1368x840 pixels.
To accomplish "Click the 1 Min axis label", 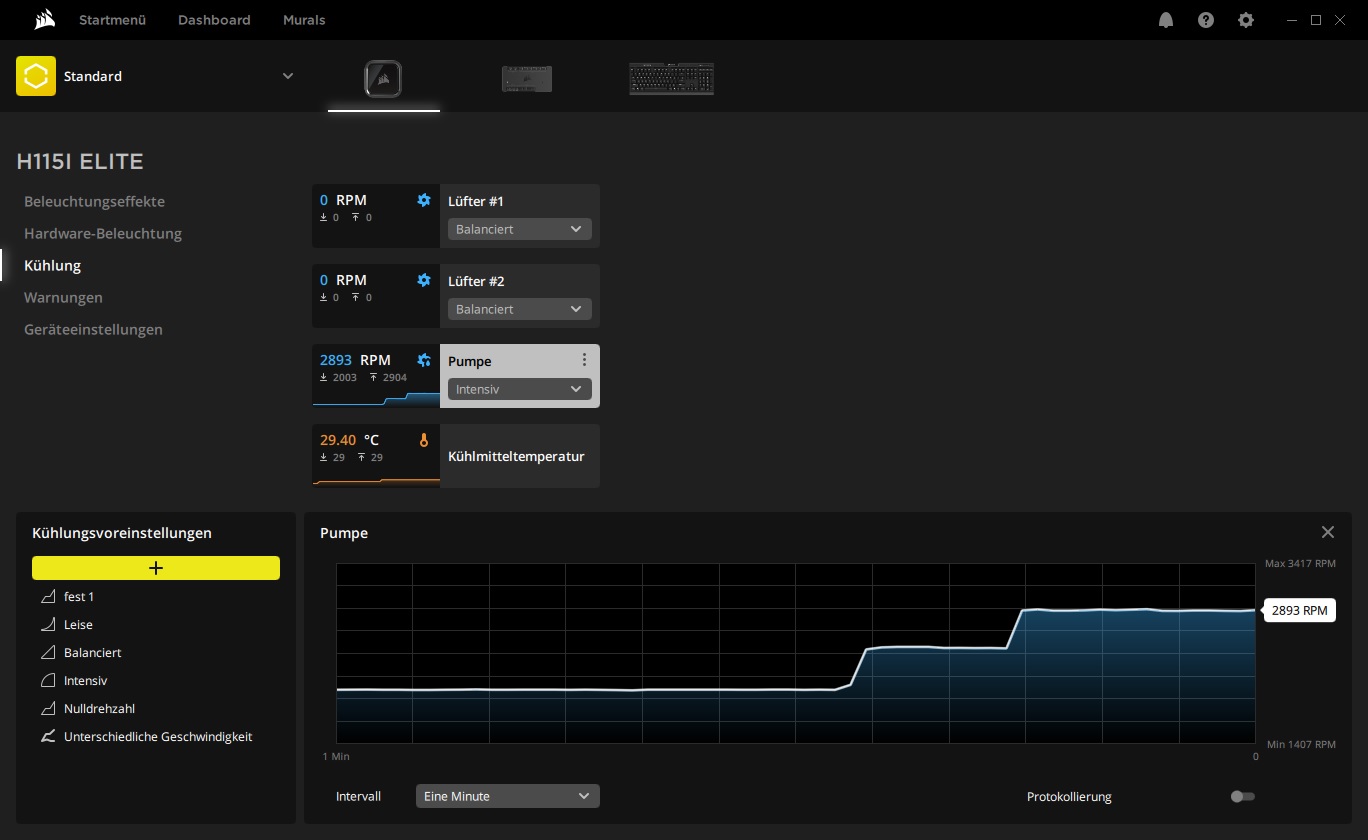I will point(336,757).
